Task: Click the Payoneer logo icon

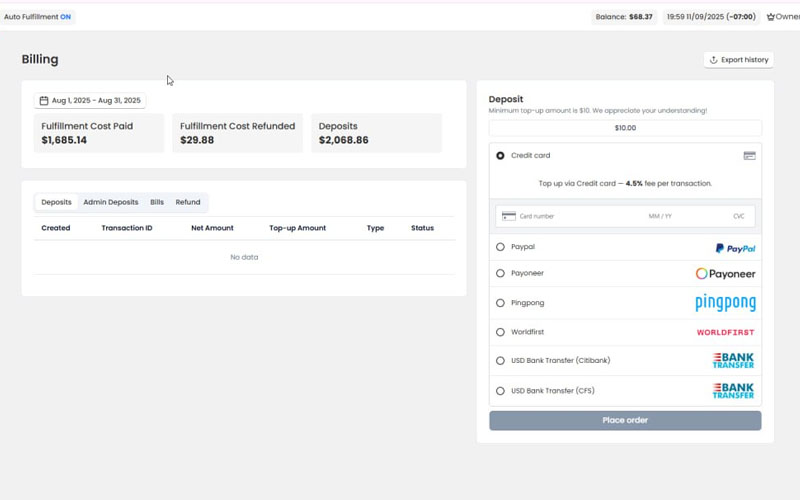Action: pyautogui.click(x=725, y=274)
